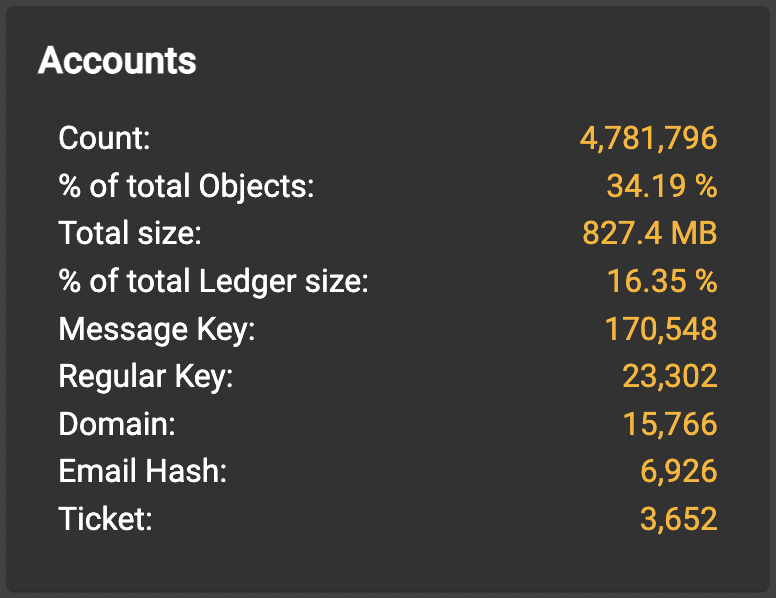
Task: Click the Ticket value 3,652
Action: (x=678, y=520)
